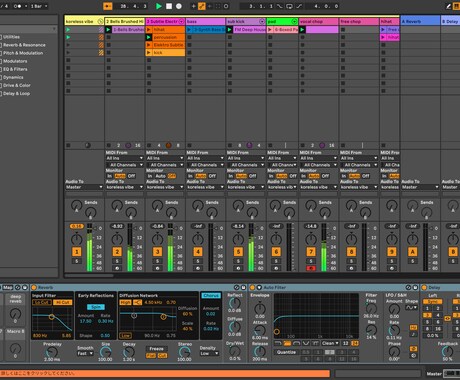The image size is (460, 380).
Task: Solo track 3 with its S button
Action: click(x=157, y=261)
